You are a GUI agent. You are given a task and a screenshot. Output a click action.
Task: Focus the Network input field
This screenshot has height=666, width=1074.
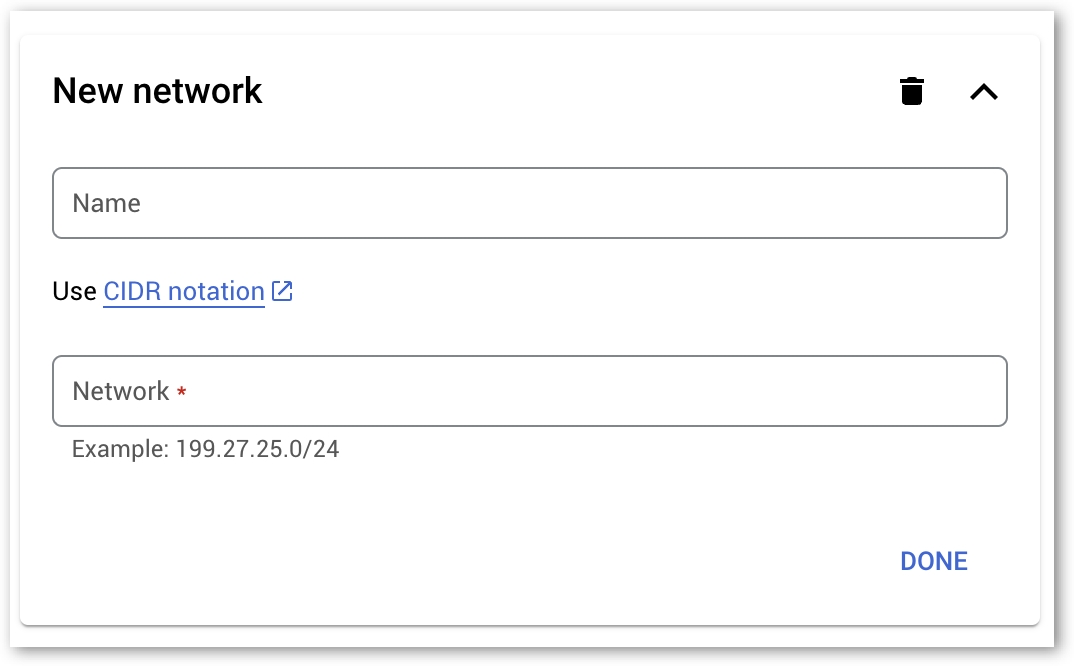529,391
